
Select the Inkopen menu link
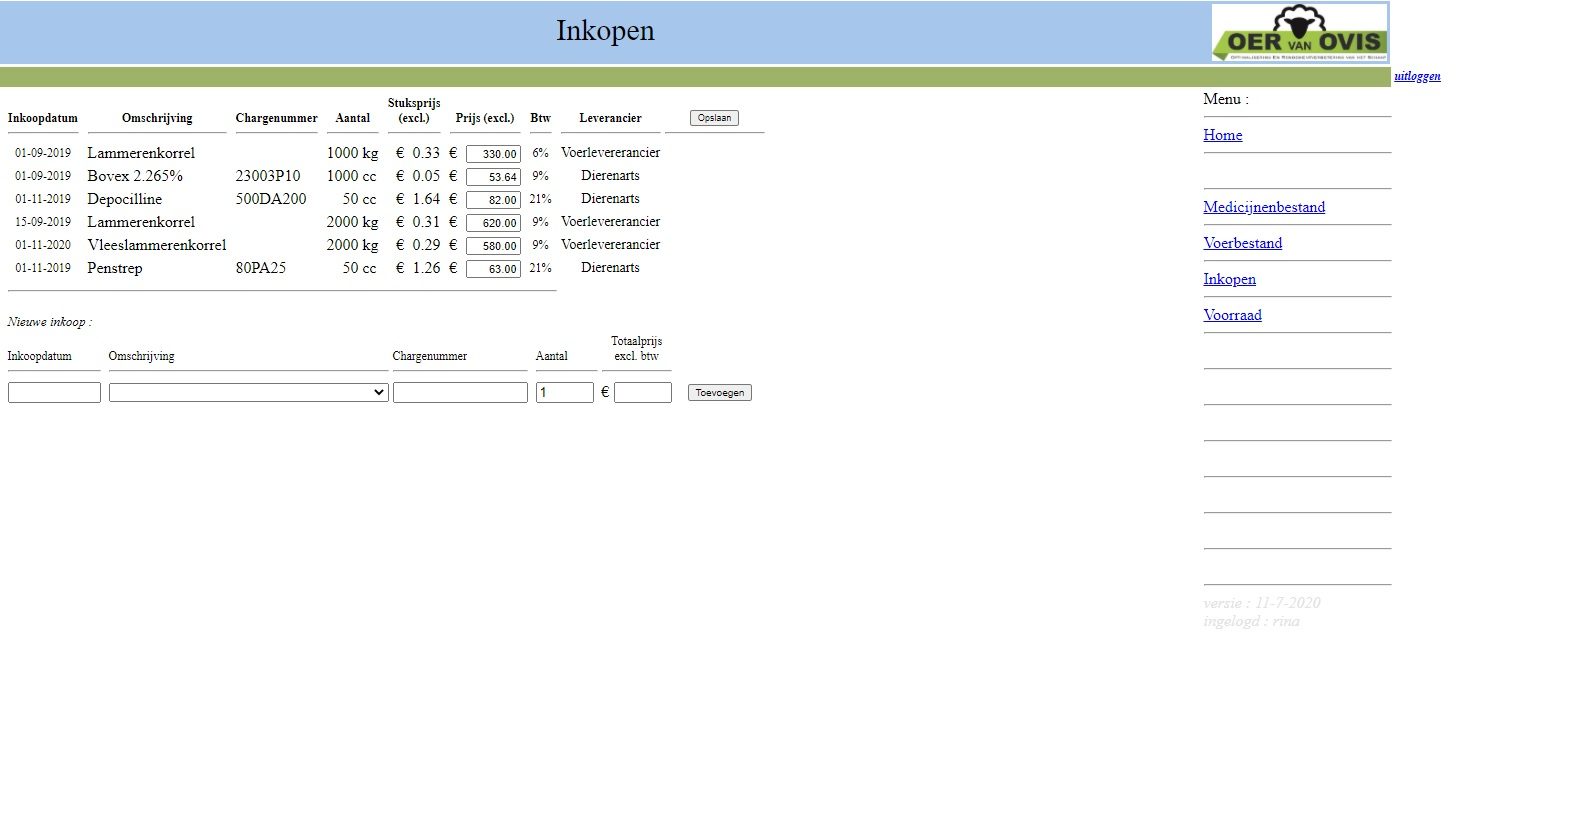click(1229, 279)
